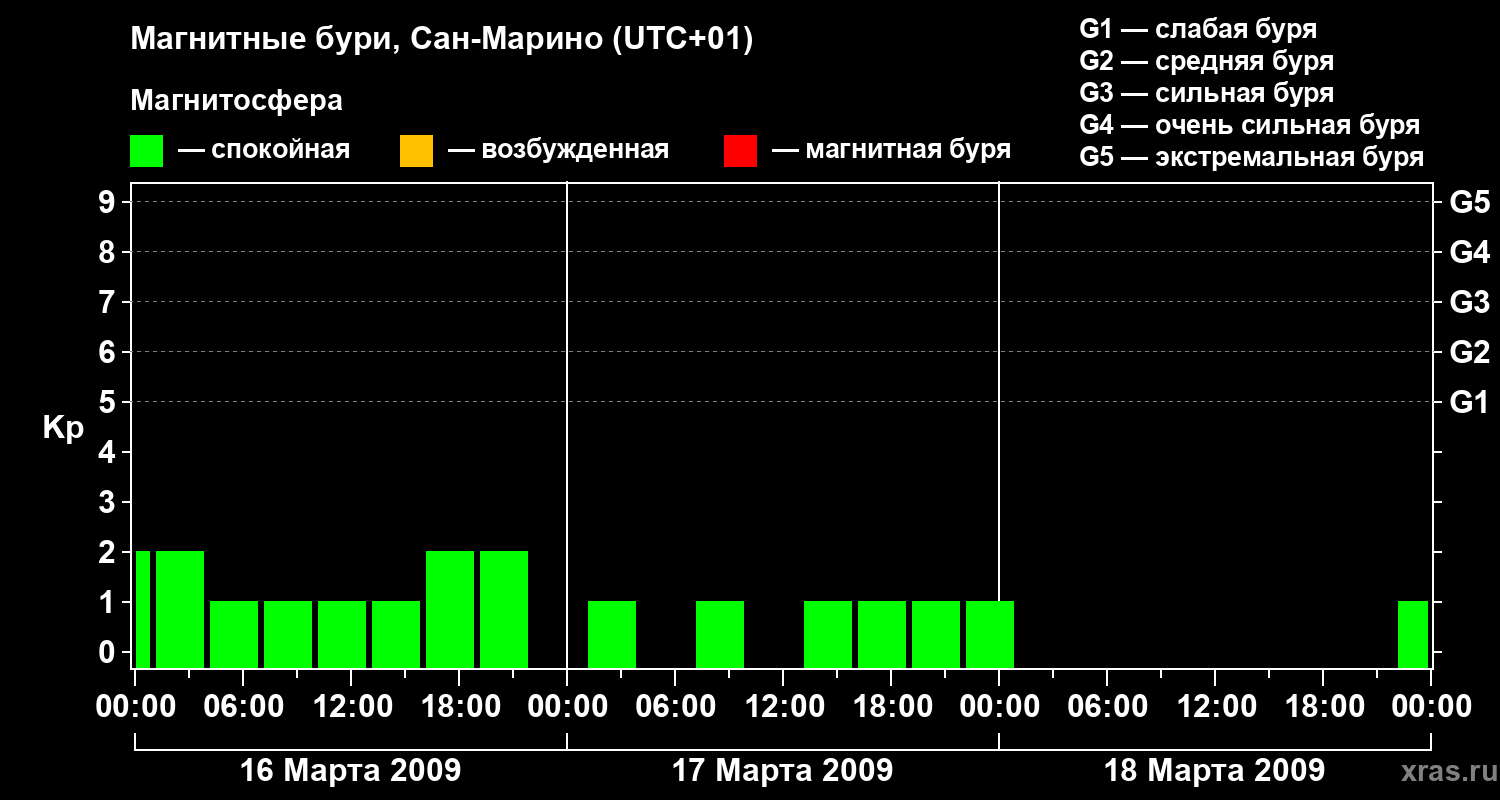
Task: Click the 'G3' tick label on the right axis
Action: (1470, 302)
